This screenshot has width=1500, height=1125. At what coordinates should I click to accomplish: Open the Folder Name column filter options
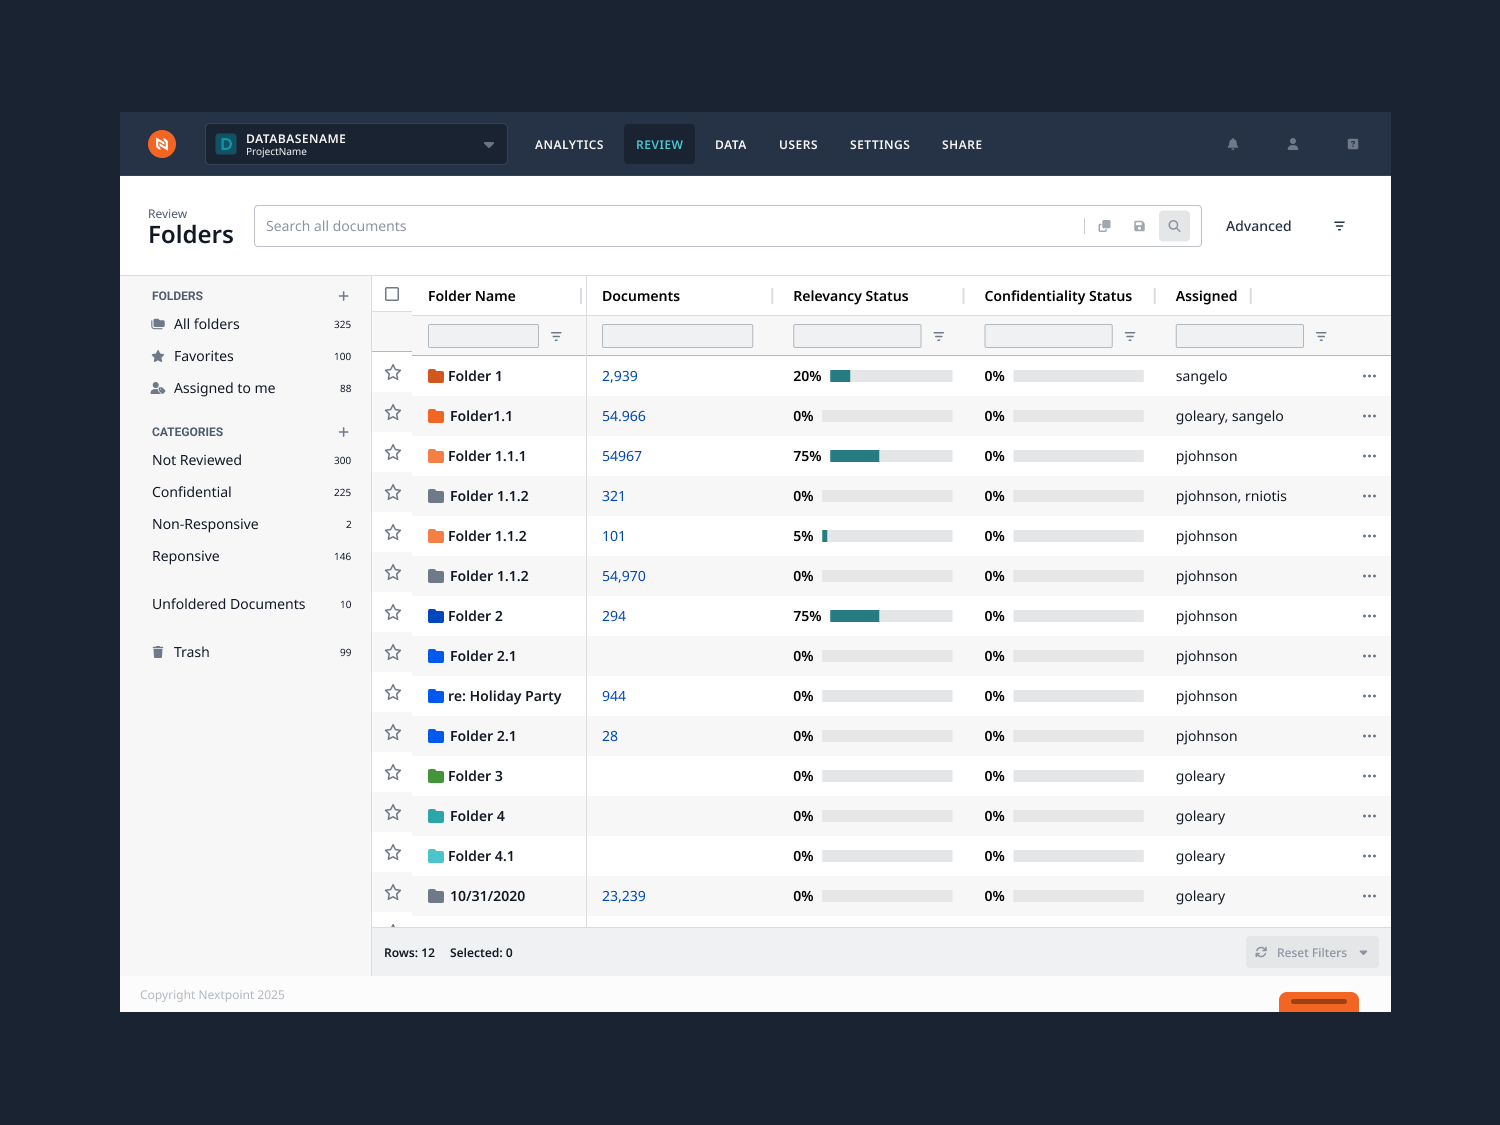click(x=556, y=337)
